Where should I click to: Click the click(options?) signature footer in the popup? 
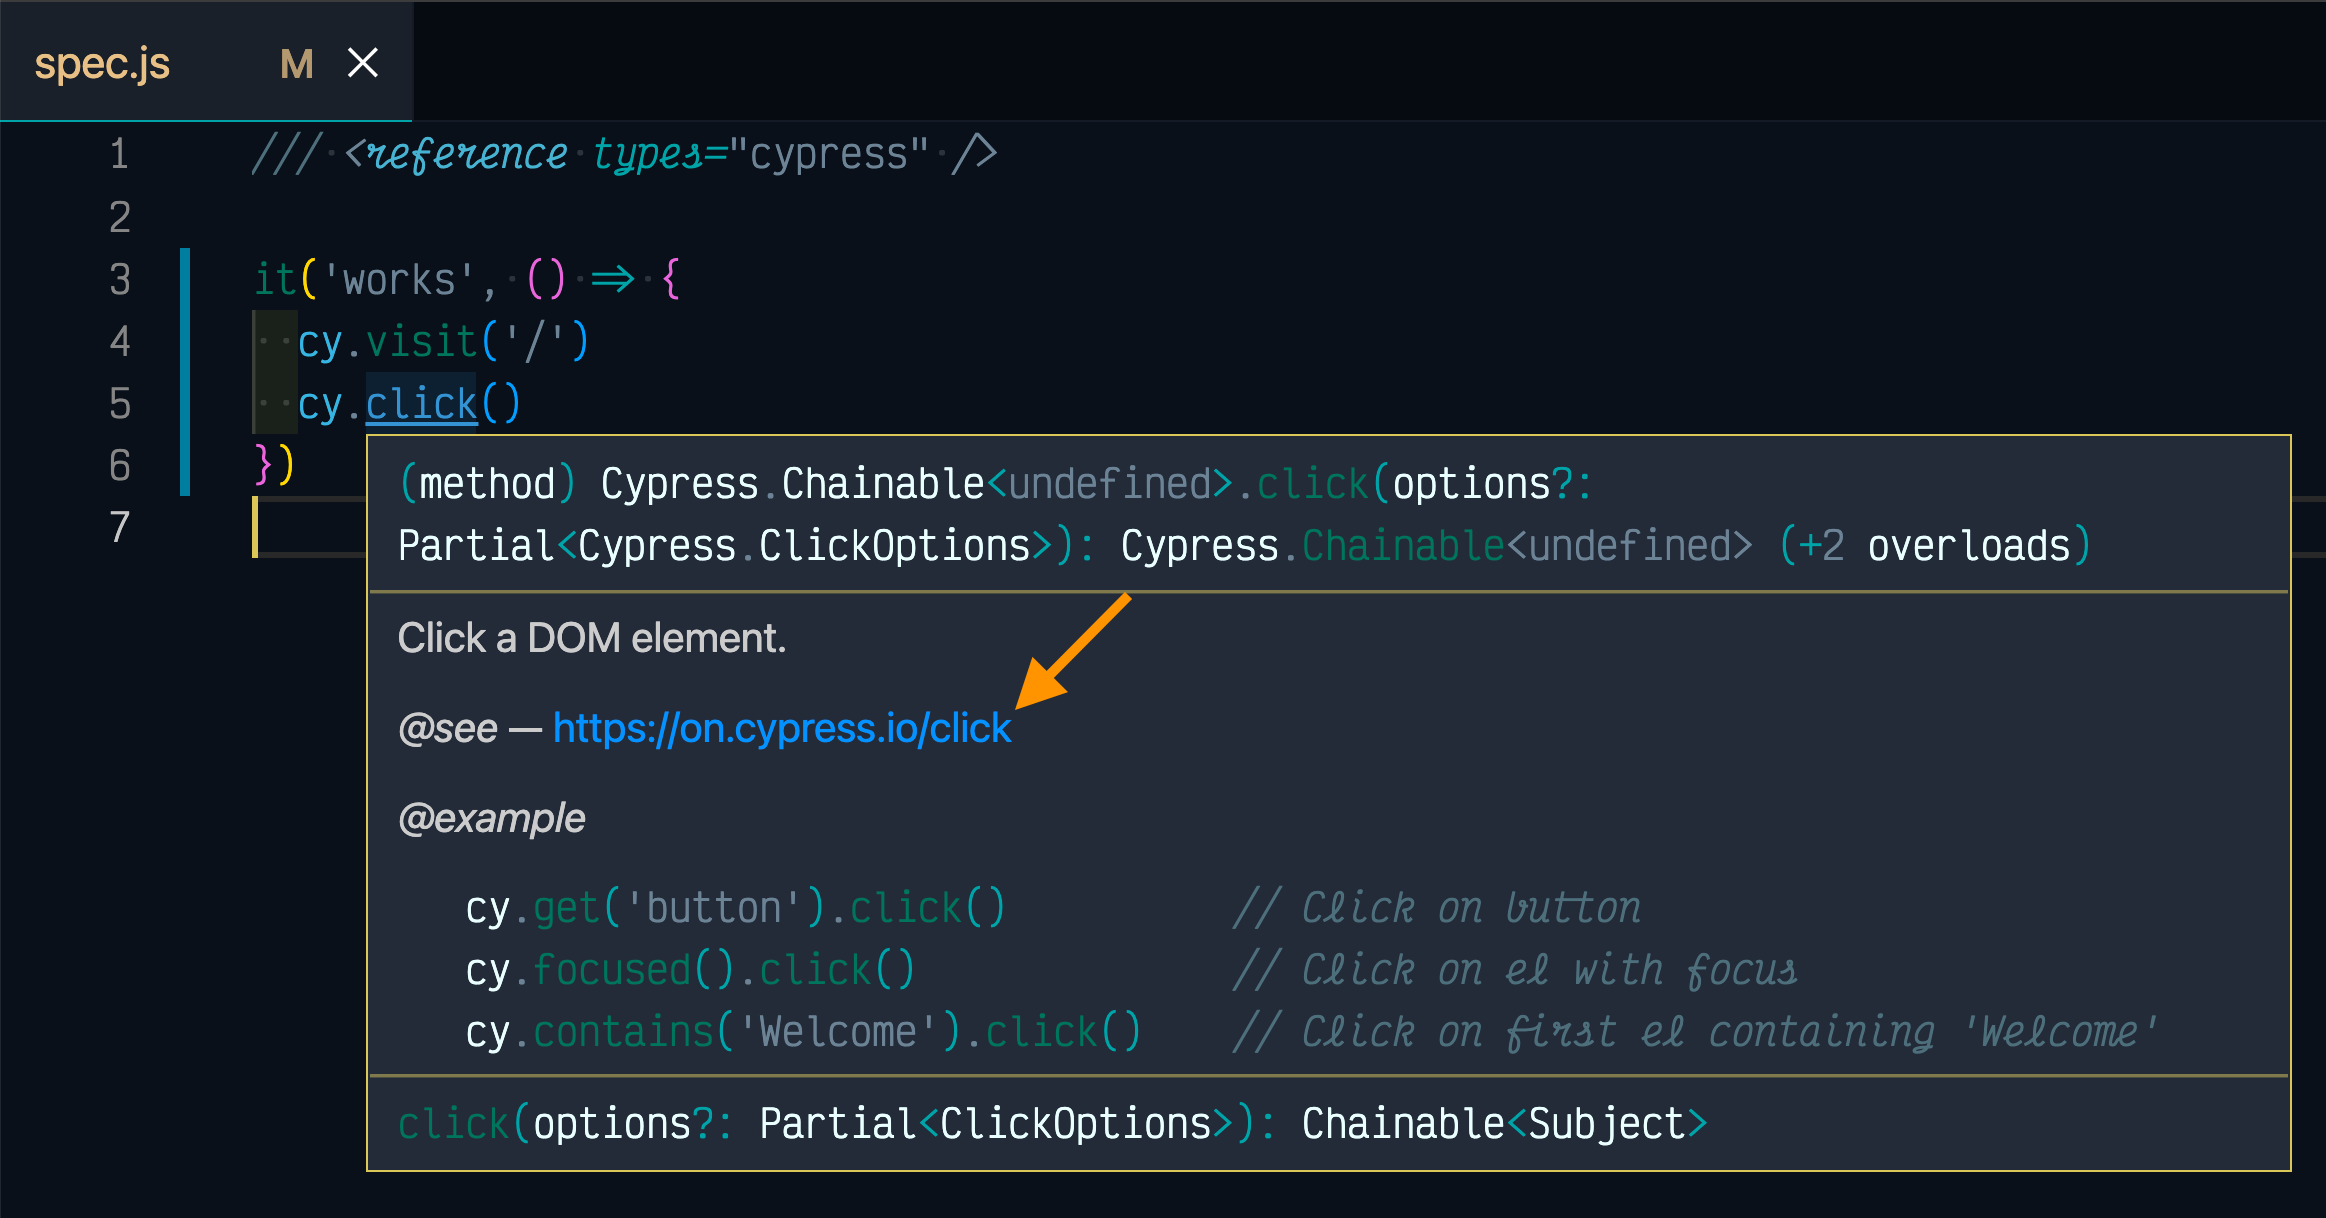(1051, 1124)
